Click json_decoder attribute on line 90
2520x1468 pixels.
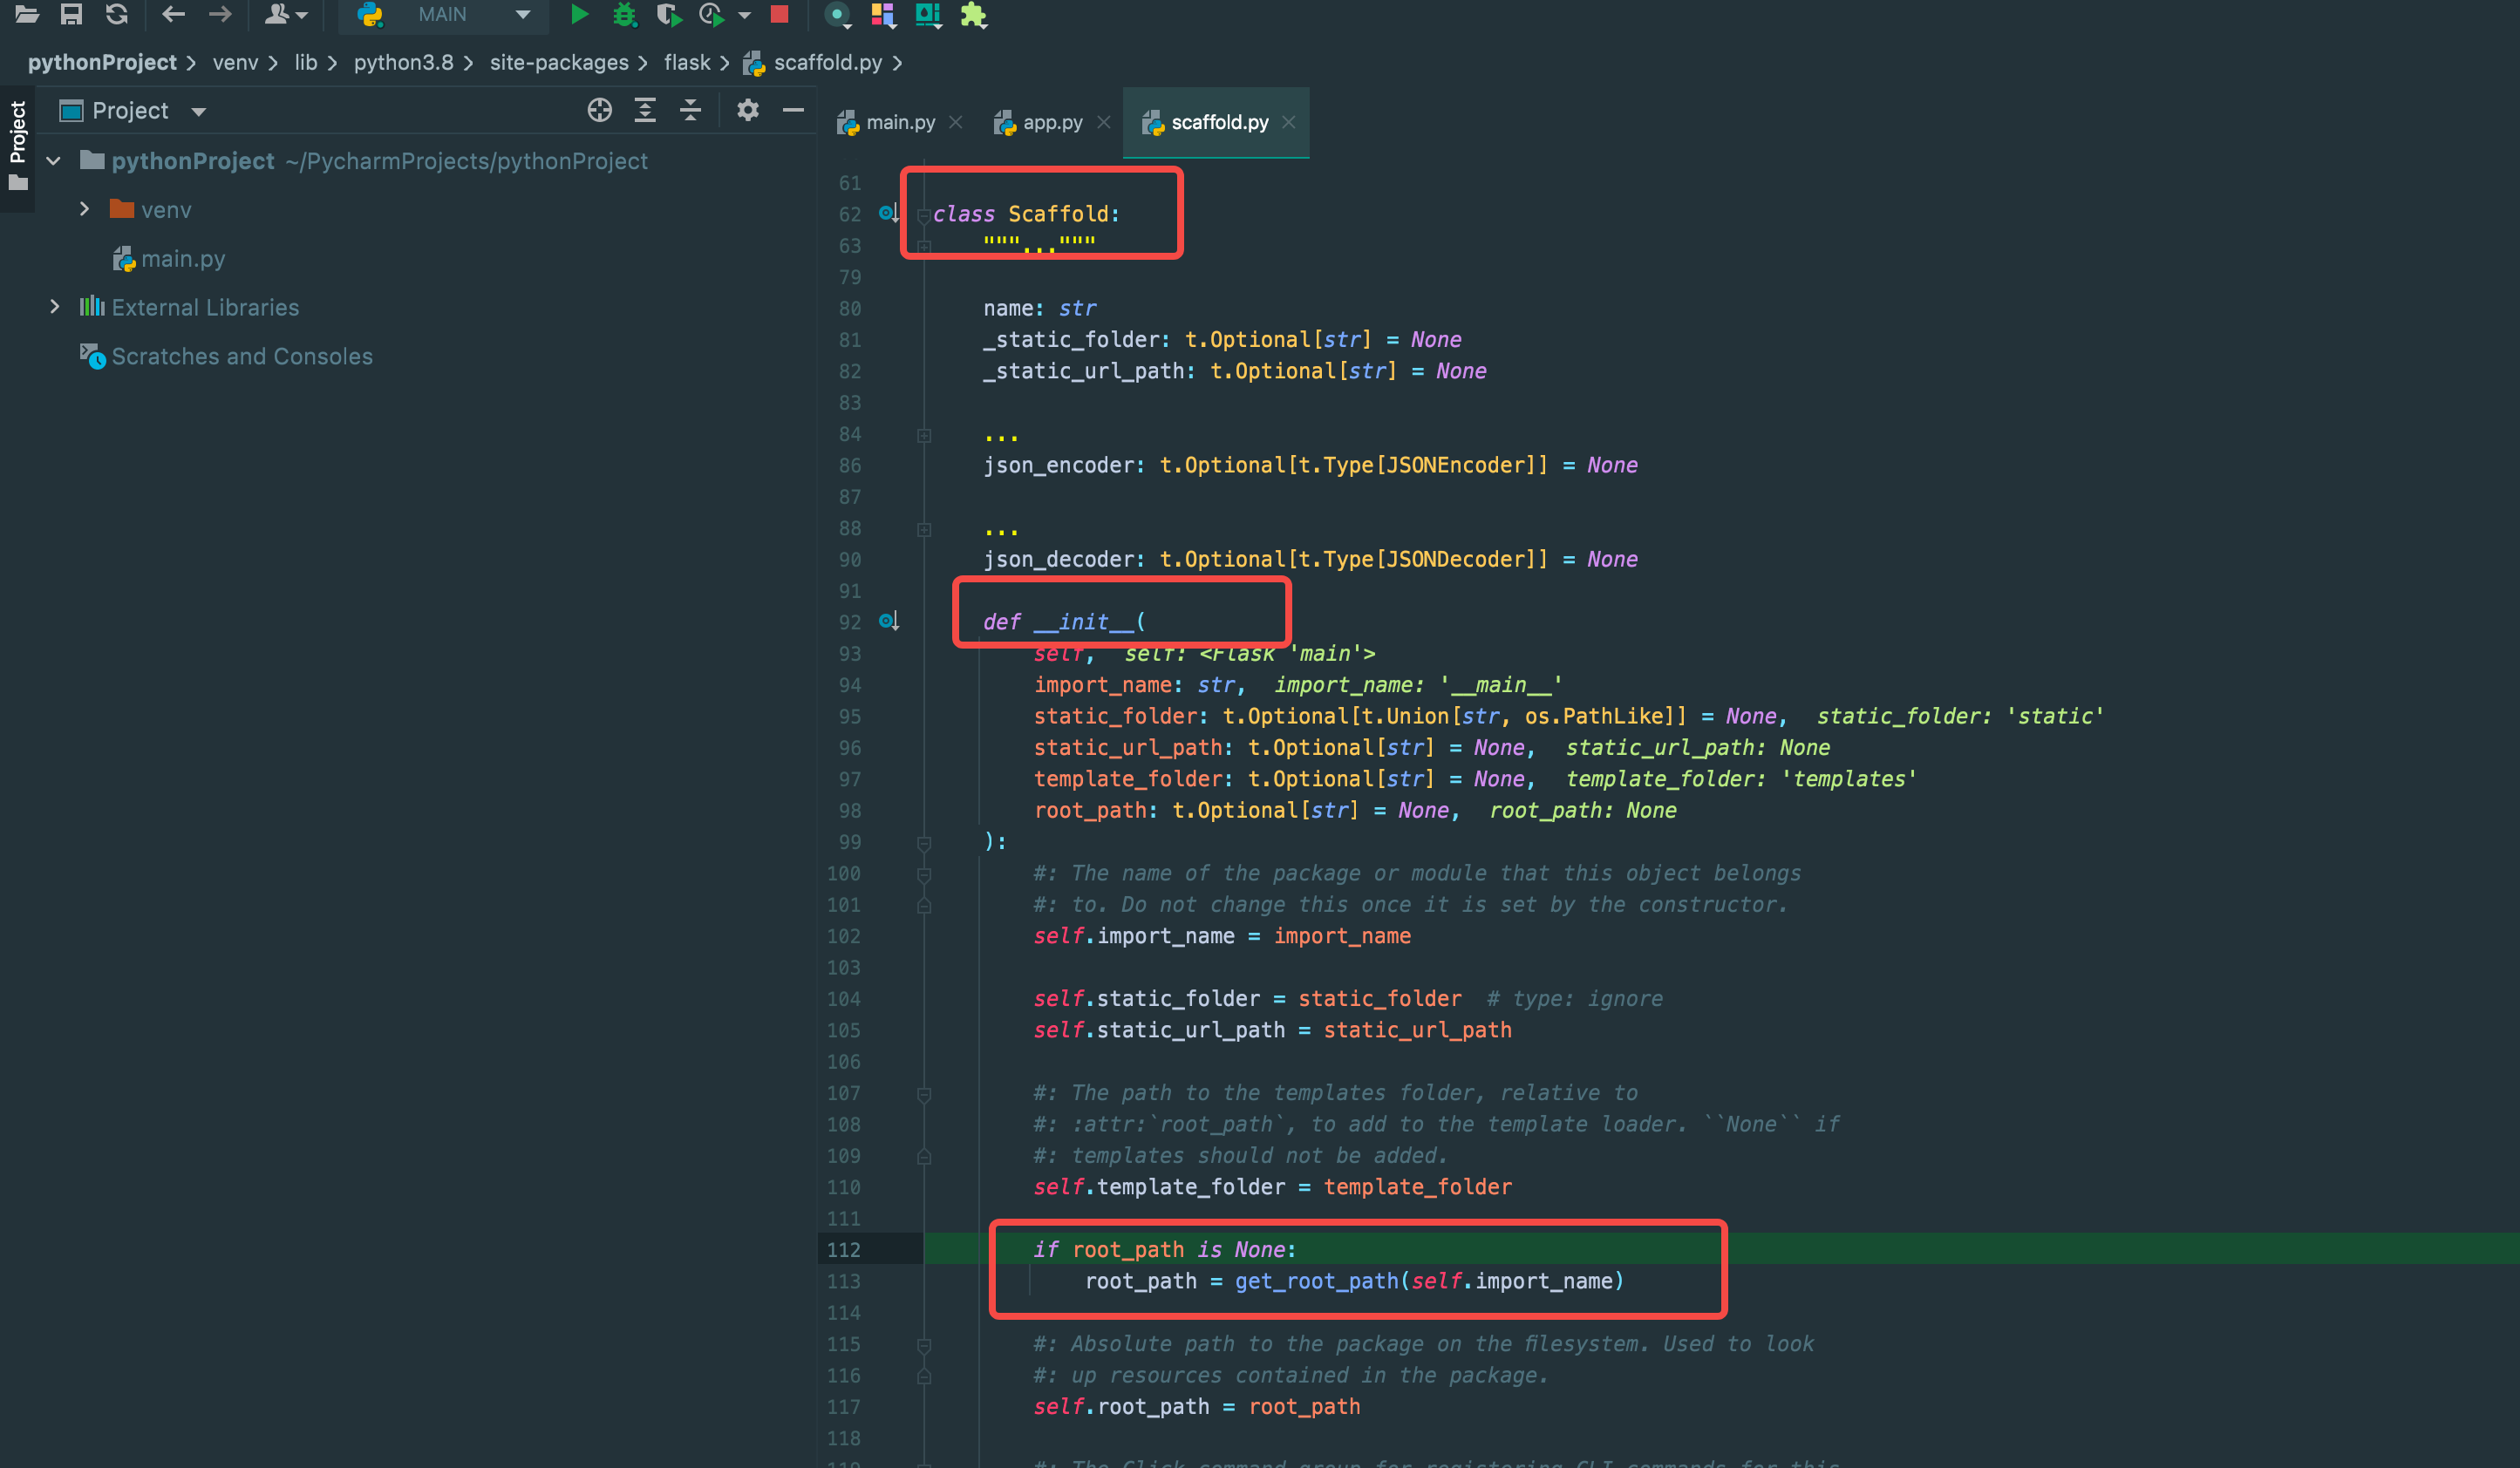1058,559
